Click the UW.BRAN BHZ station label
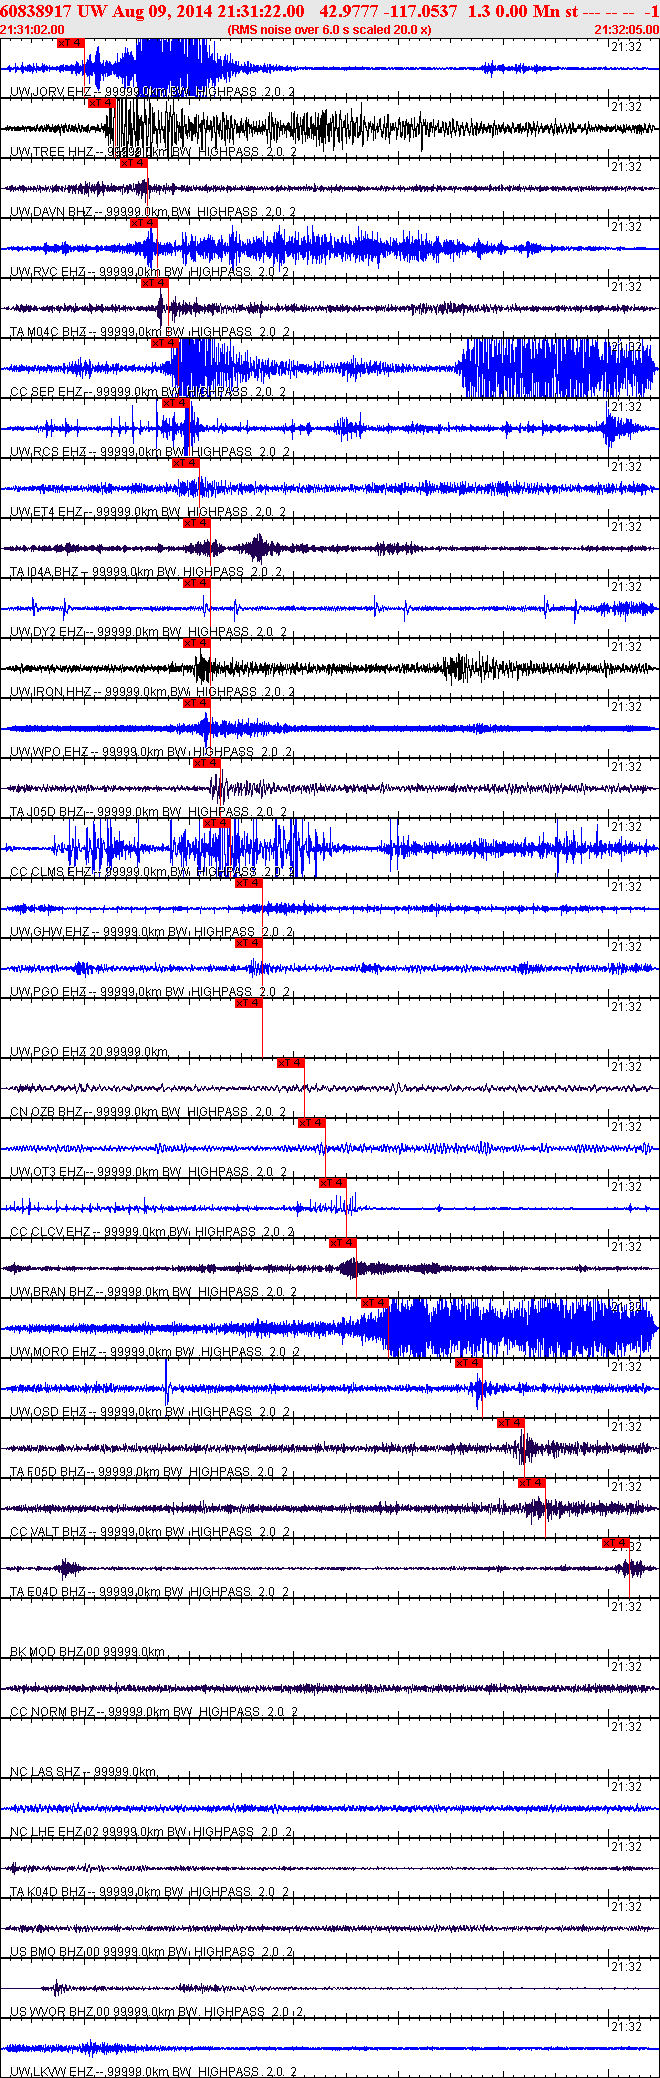660x2078 pixels. pyautogui.click(x=52, y=1292)
